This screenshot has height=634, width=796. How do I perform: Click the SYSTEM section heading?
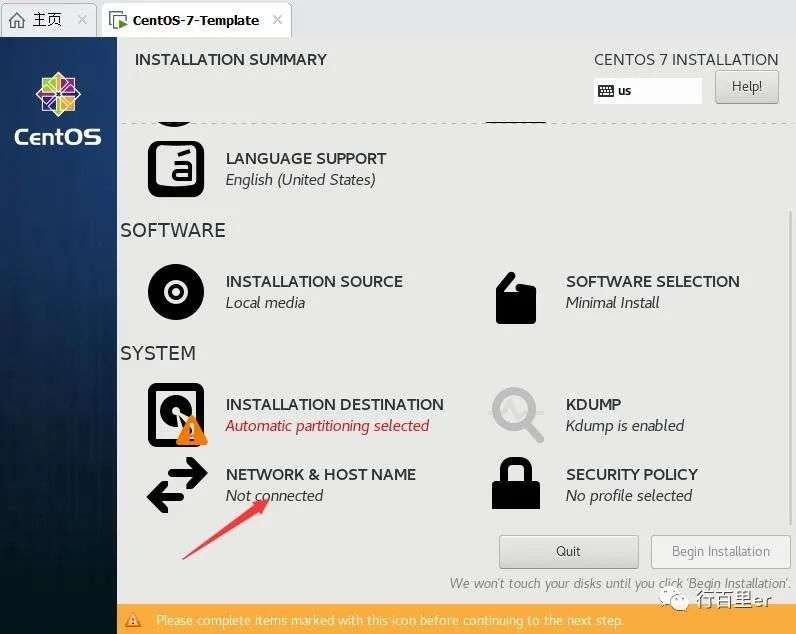click(x=158, y=353)
